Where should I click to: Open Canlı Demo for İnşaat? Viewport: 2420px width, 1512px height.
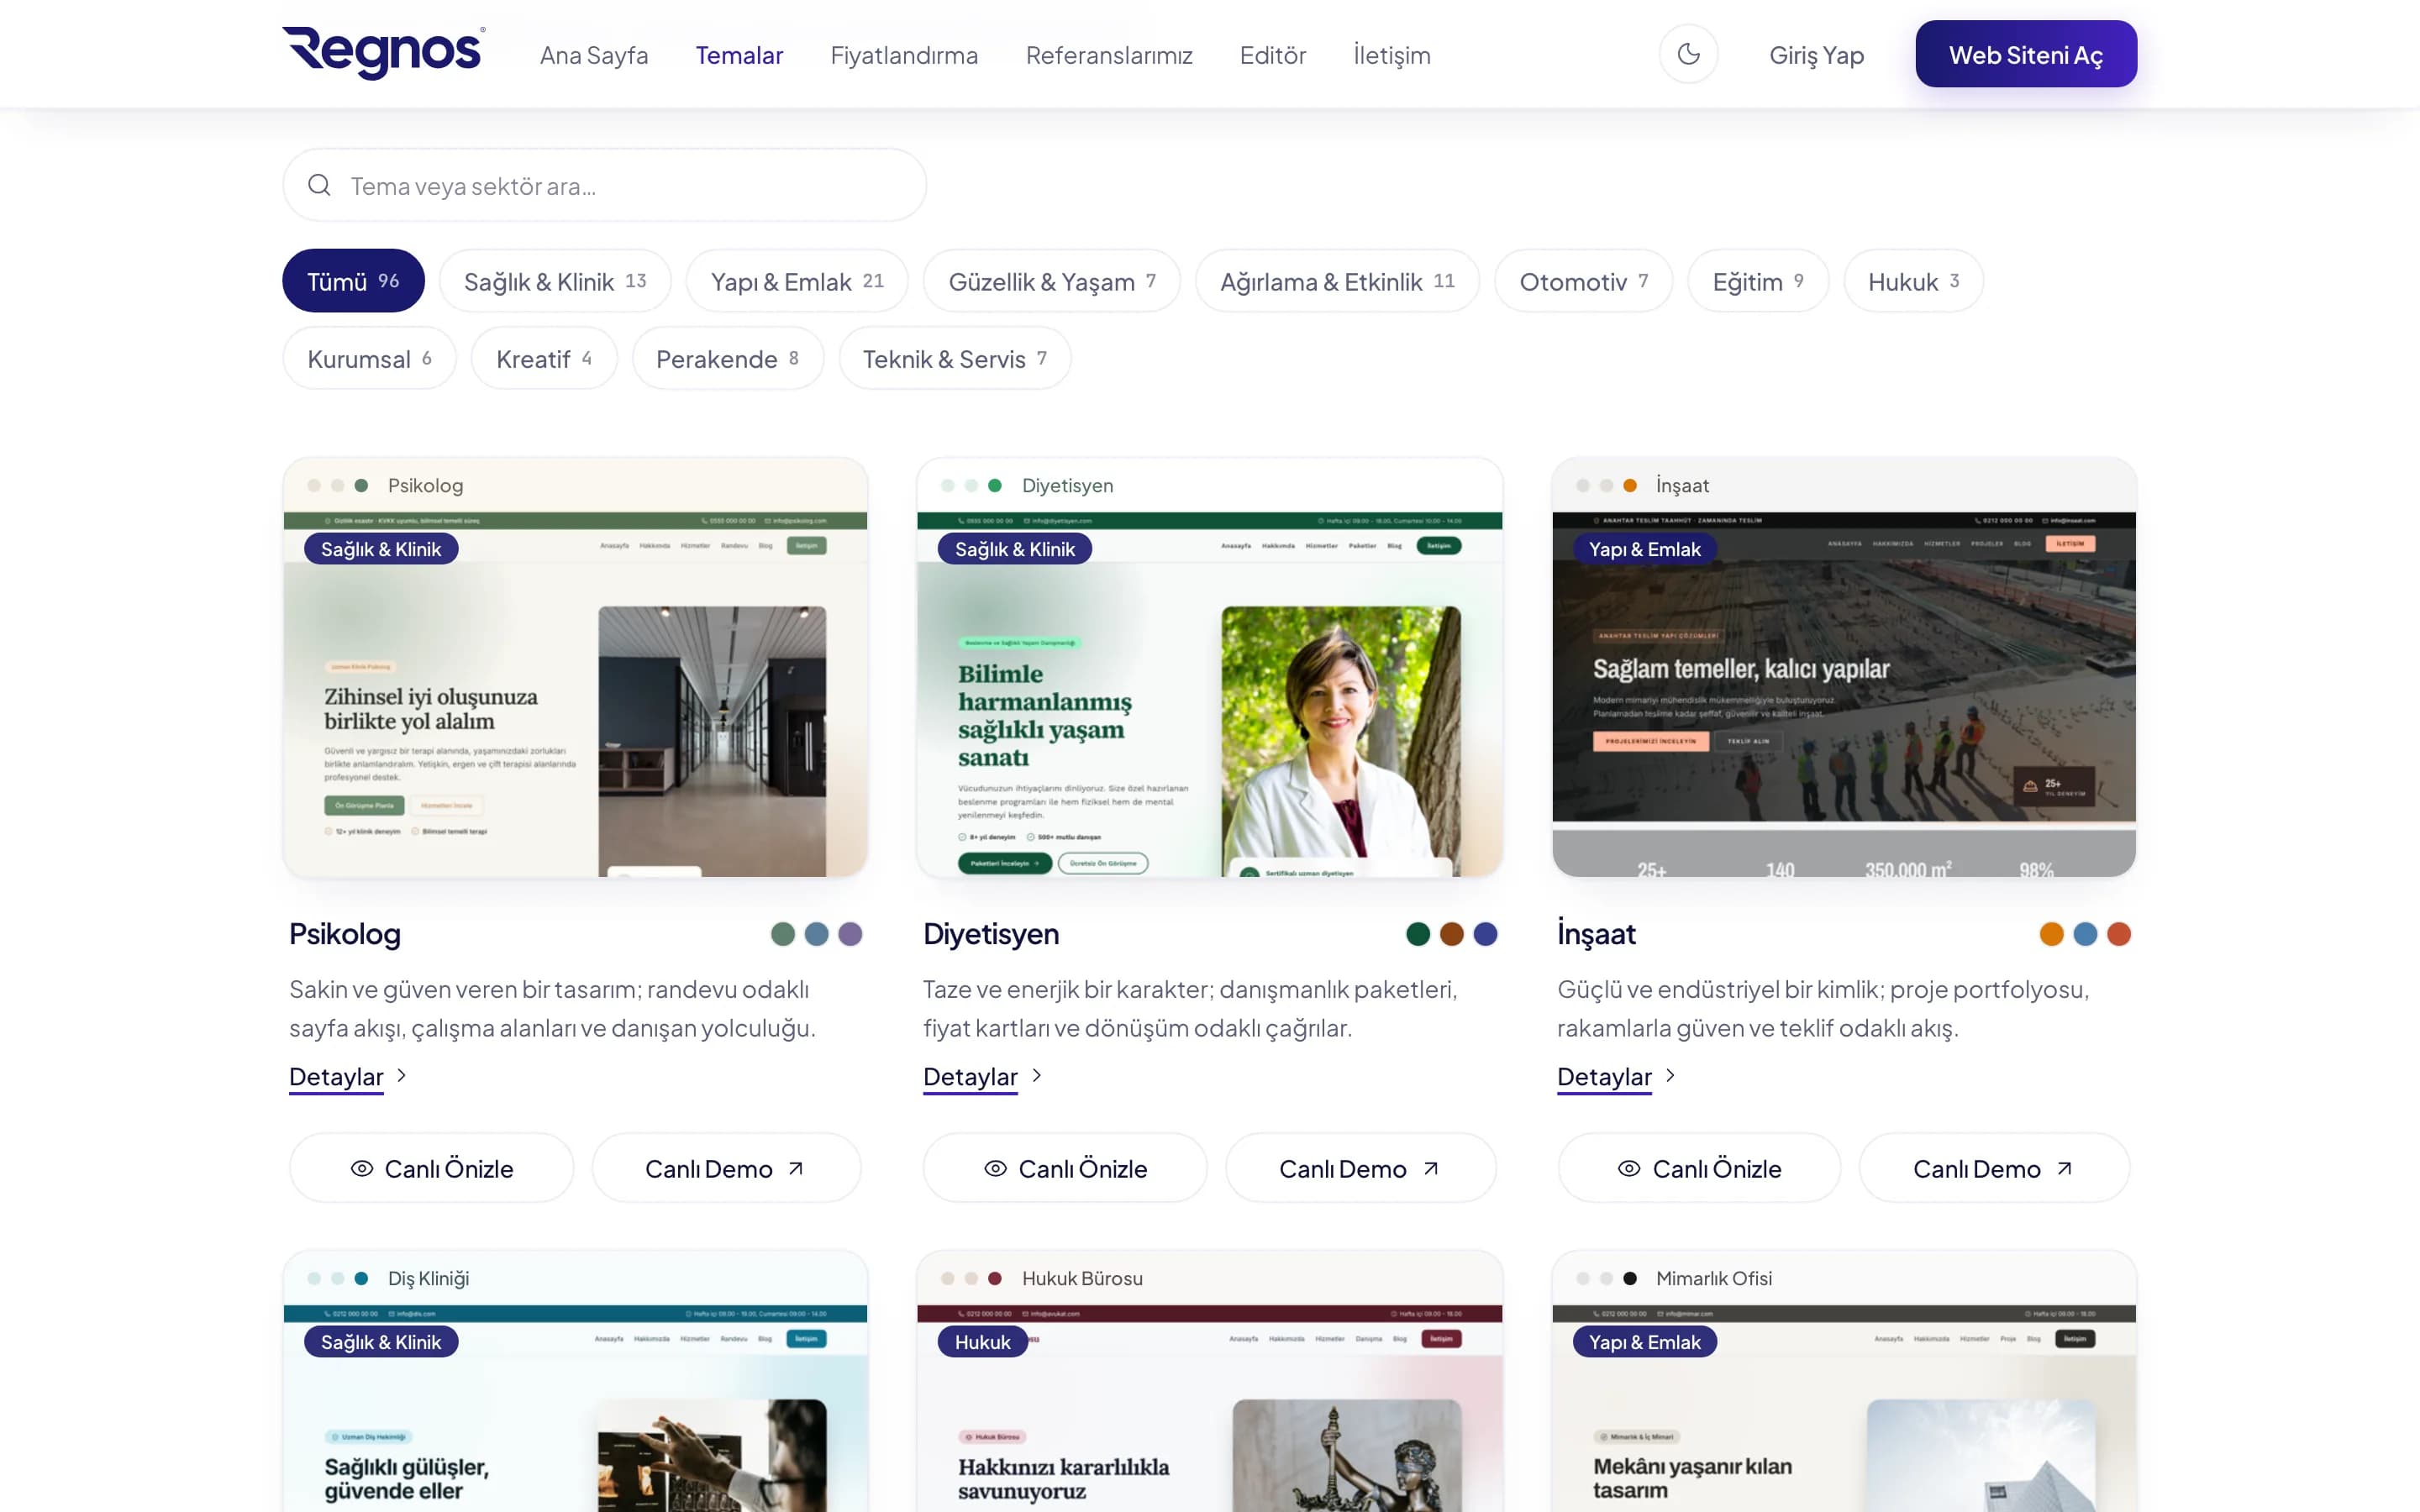pyautogui.click(x=1994, y=1167)
